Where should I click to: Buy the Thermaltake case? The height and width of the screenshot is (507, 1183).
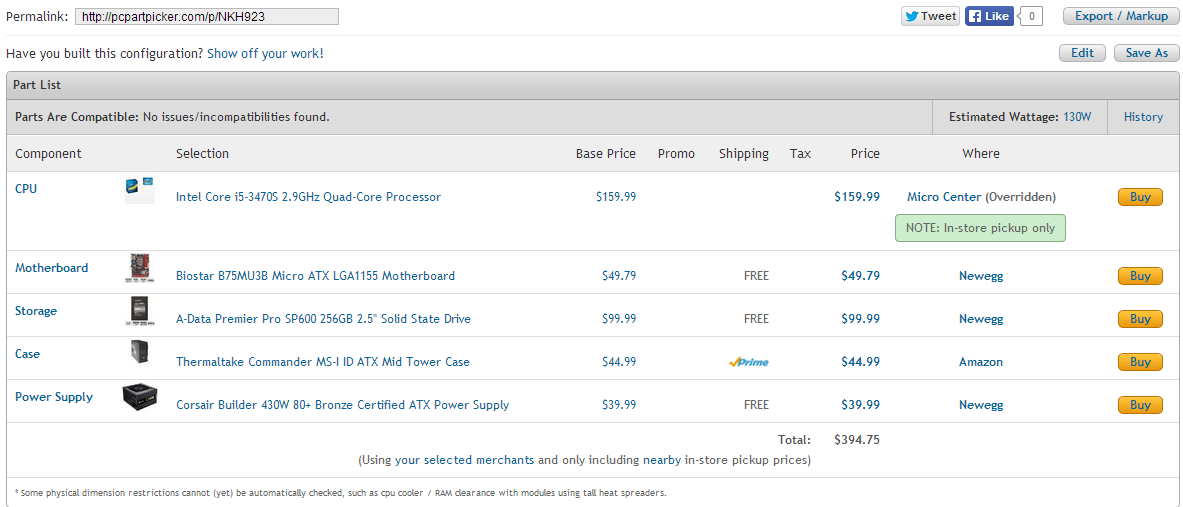[1140, 362]
